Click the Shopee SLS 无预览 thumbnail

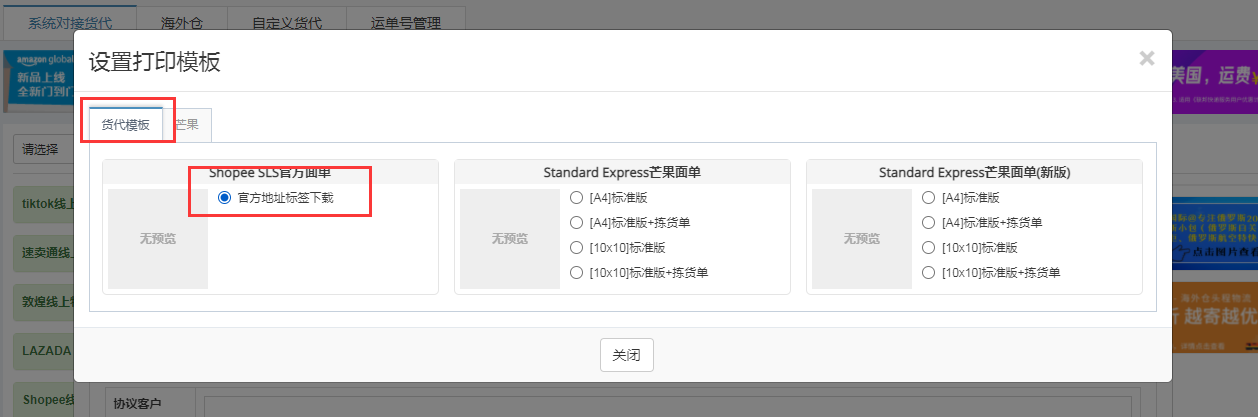click(x=158, y=239)
